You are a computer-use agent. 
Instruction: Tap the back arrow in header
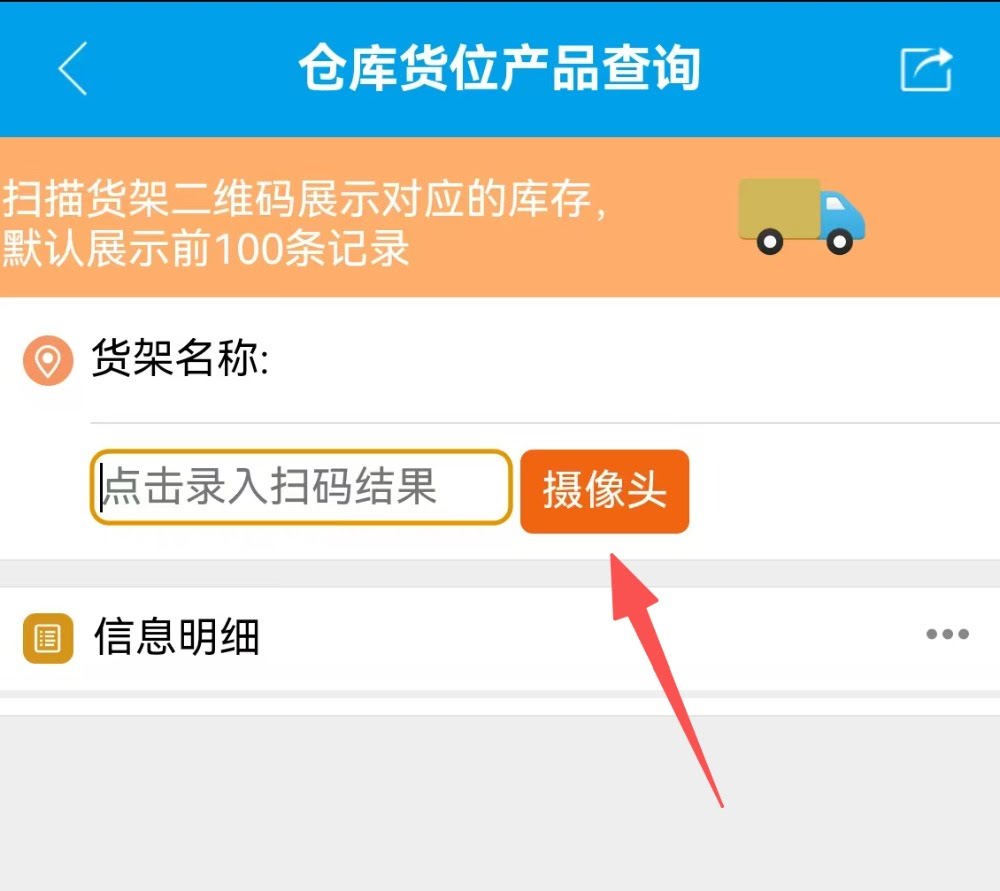pyautogui.click(x=73, y=69)
